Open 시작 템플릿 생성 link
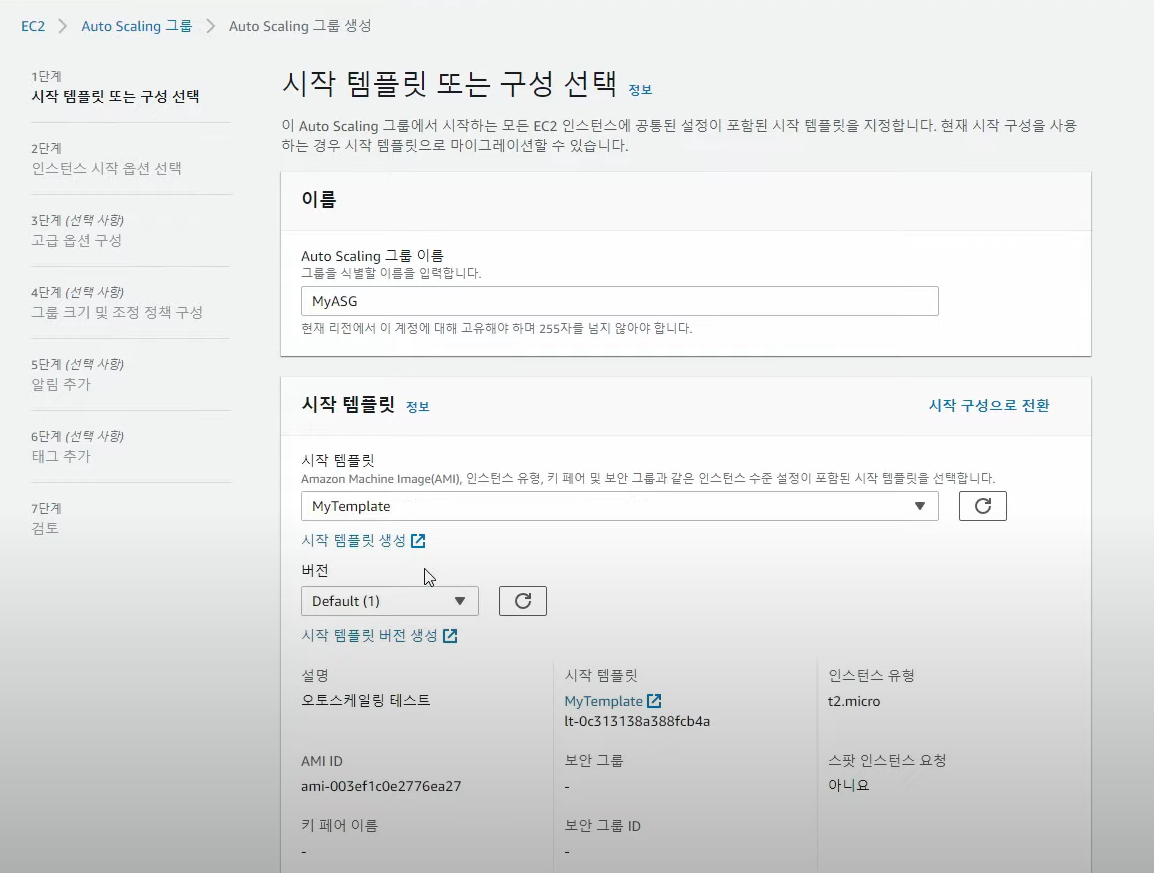 [x=353, y=540]
